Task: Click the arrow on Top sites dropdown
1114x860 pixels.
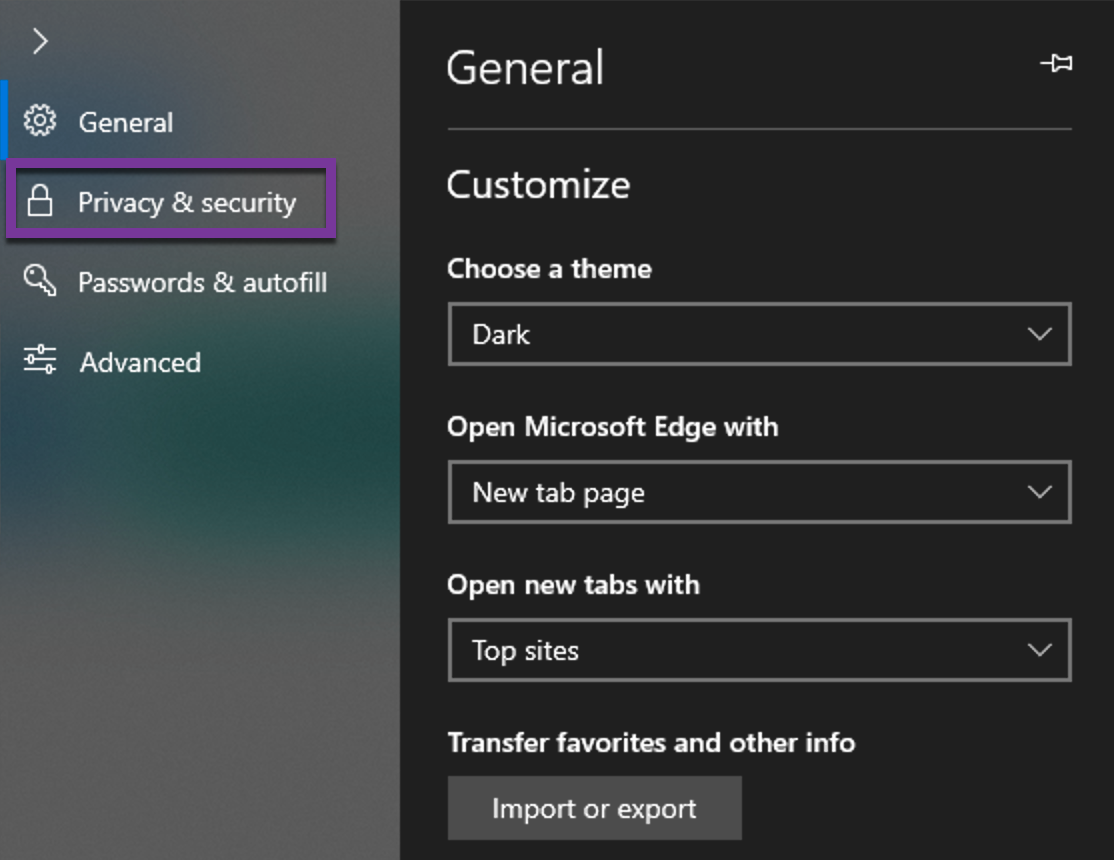Action: (1040, 650)
